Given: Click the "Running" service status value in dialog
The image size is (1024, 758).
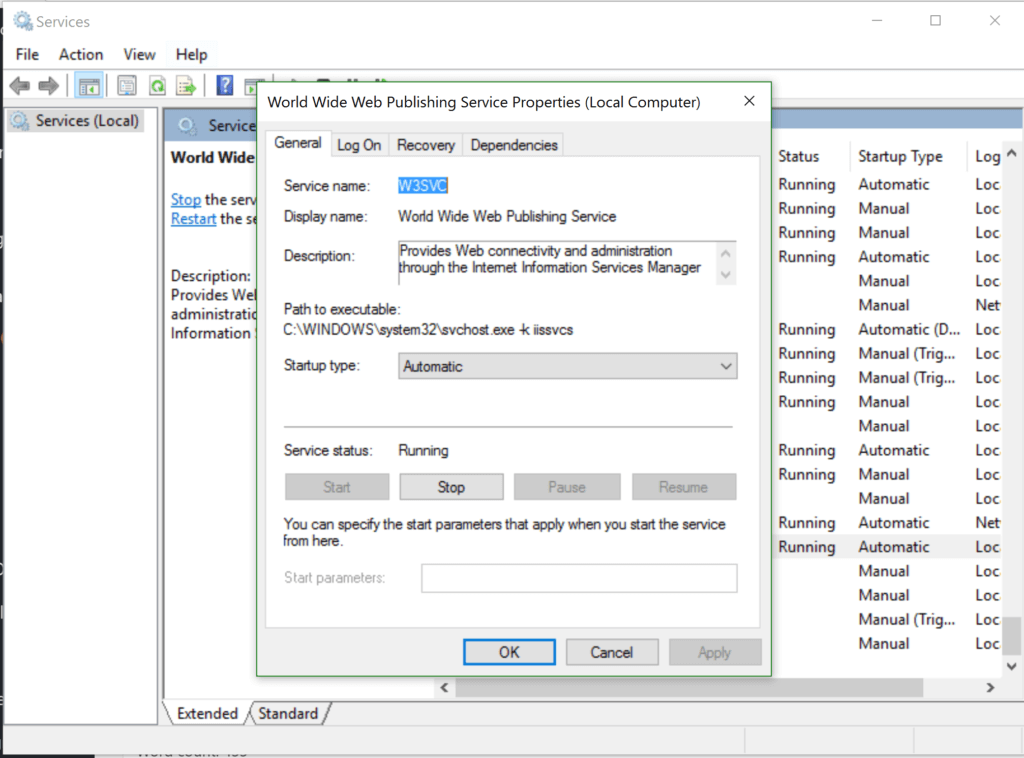Looking at the screenshot, I should 423,450.
